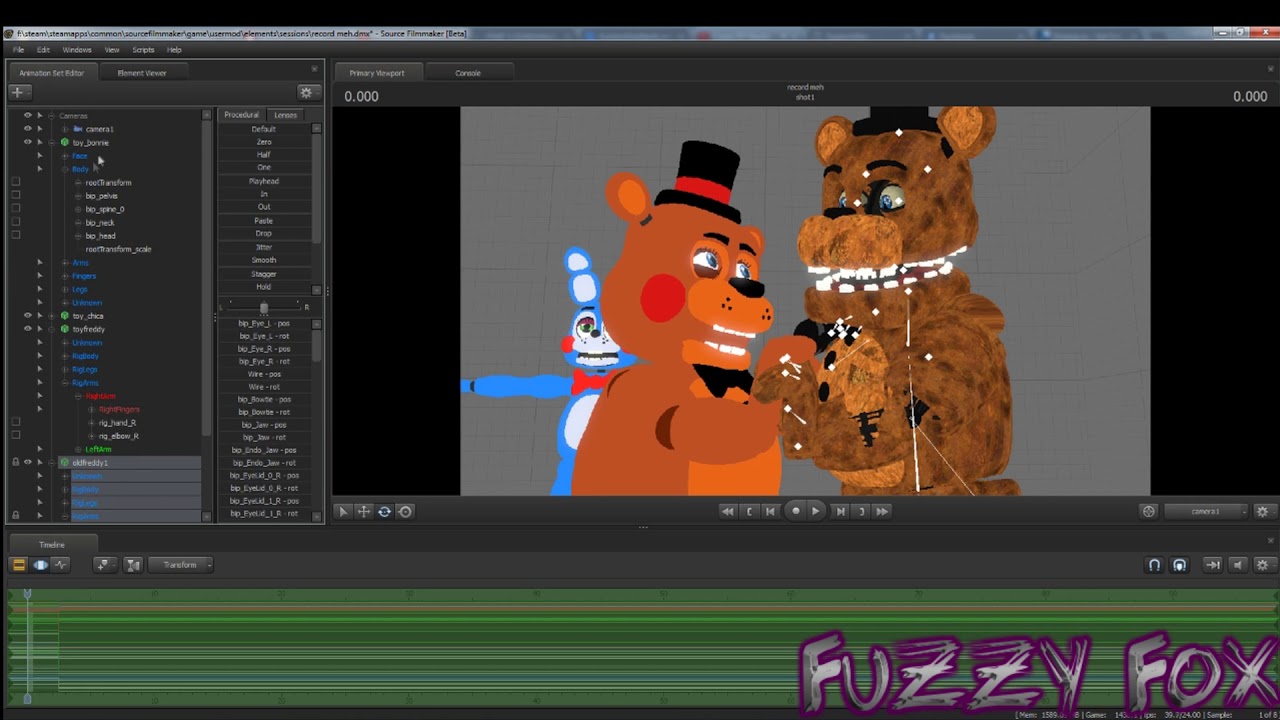Open the File menu
Viewport: 1280px width, 720px height.
pos(18,49)
